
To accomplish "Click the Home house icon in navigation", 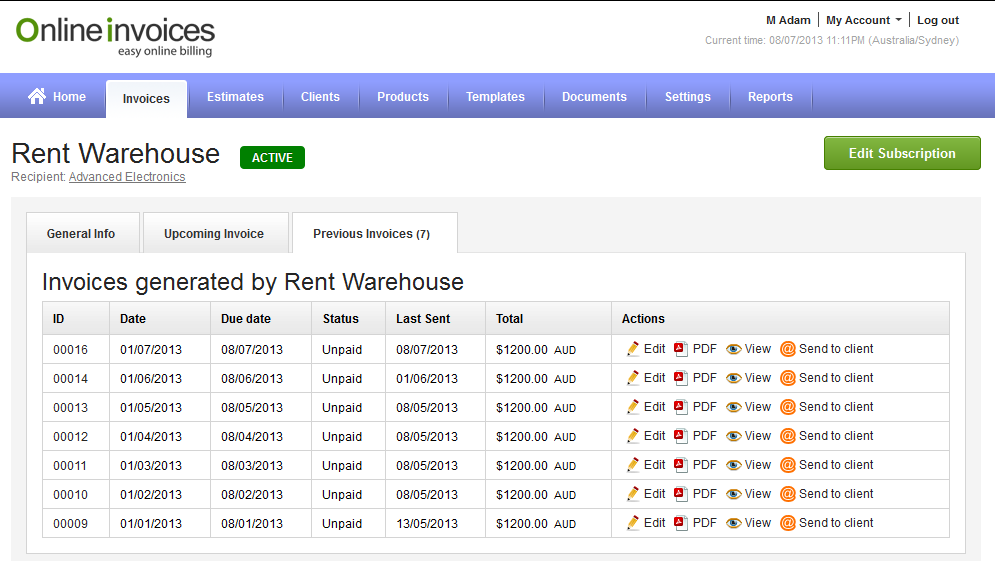I will click(x=37, y=96).
